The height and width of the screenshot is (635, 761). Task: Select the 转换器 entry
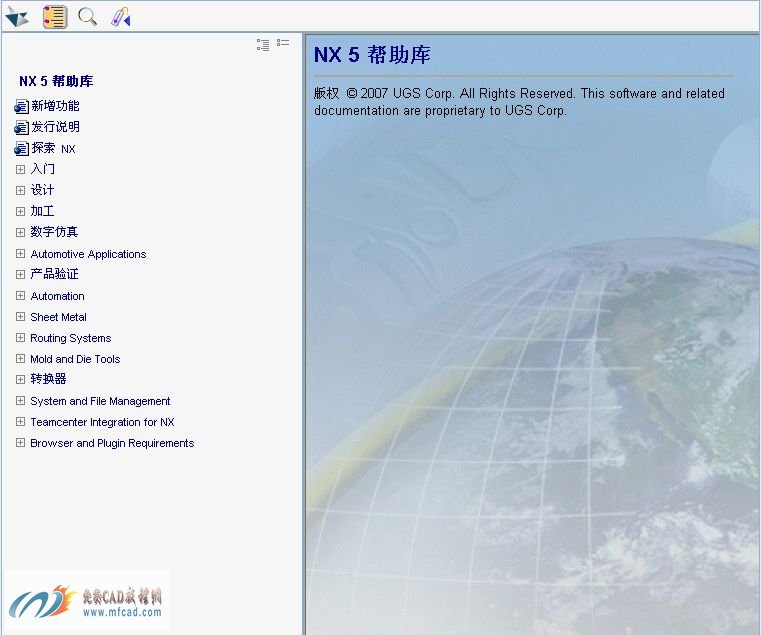coord(48,379)
